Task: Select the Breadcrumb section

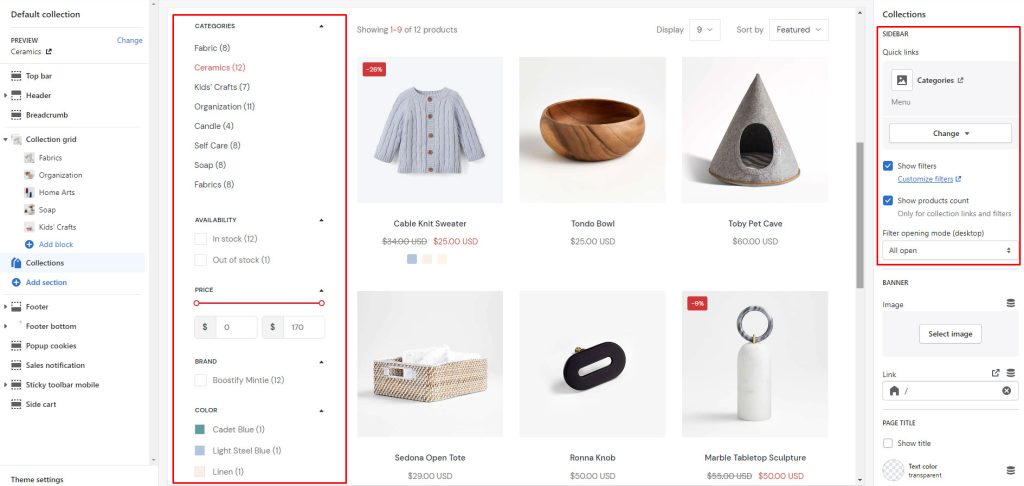Action: click(47, 115)
